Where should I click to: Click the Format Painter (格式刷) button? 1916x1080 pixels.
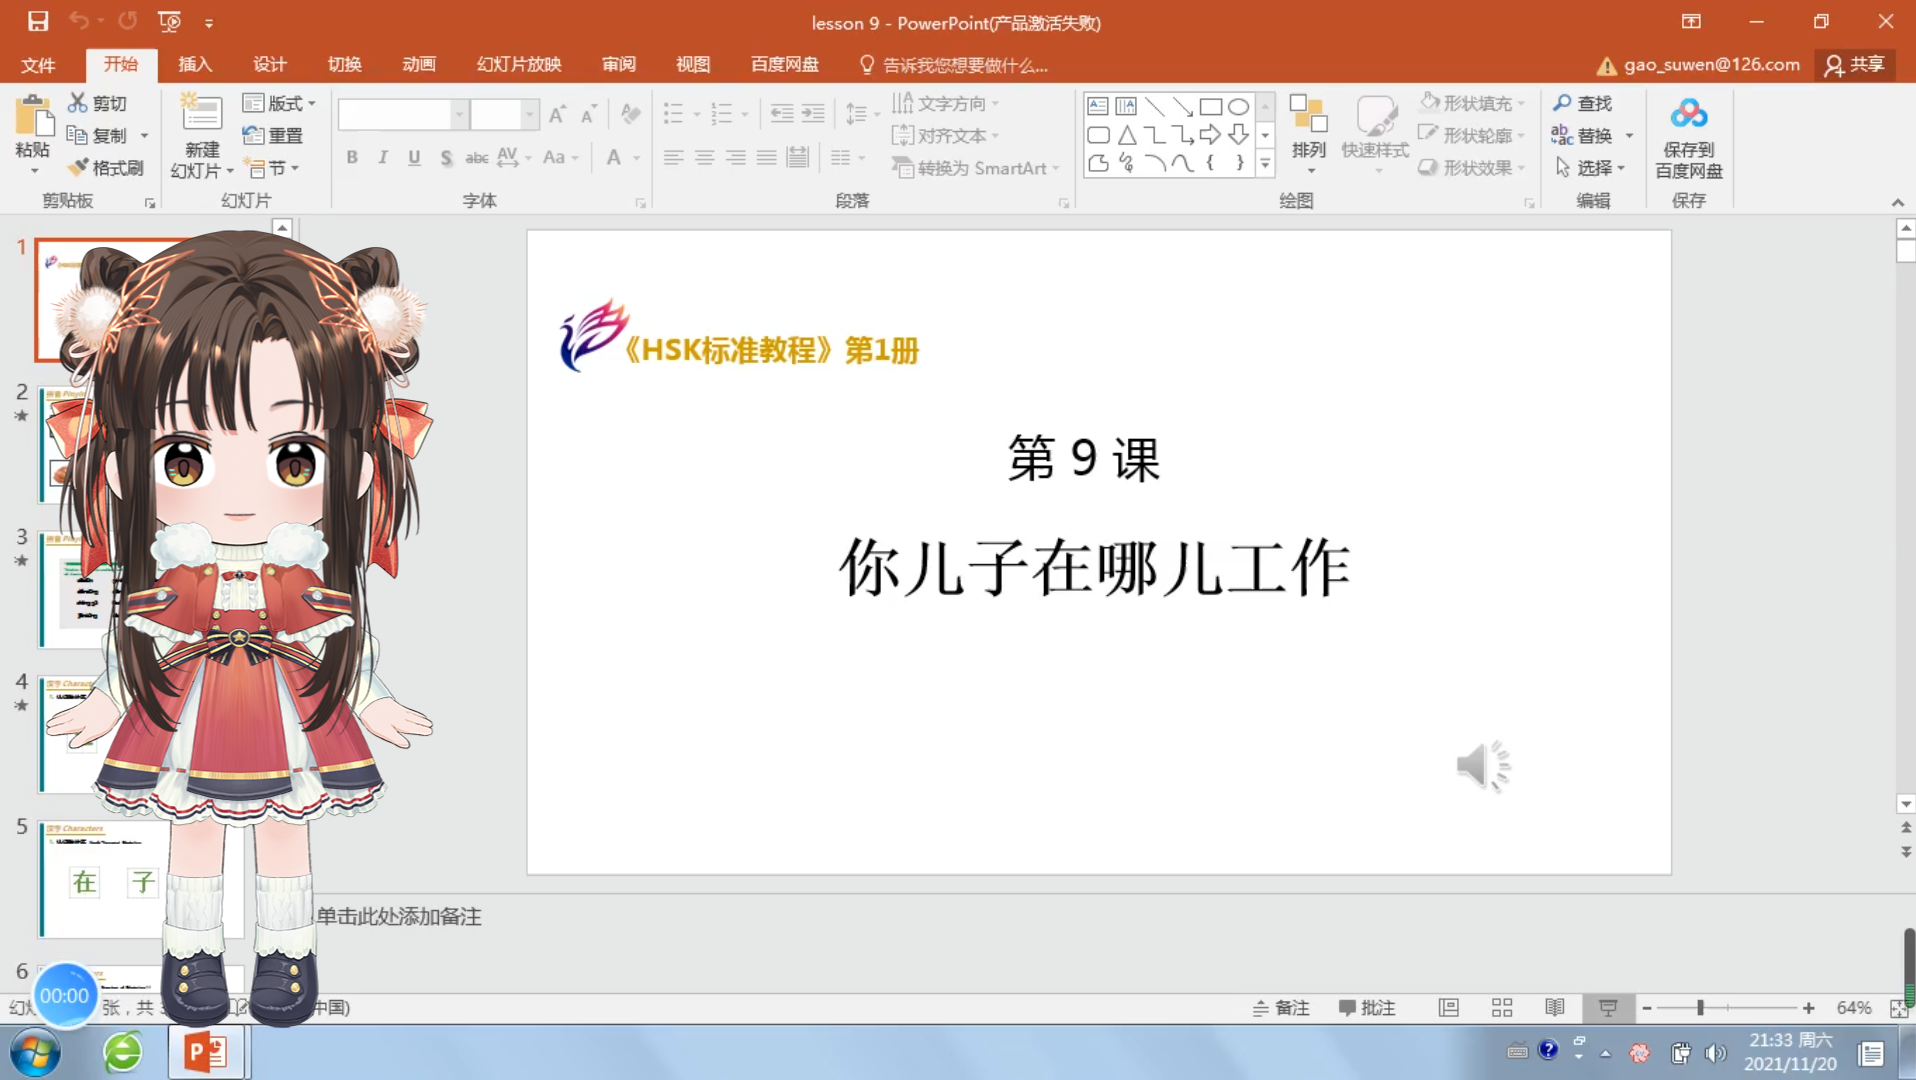click(106, 168)
